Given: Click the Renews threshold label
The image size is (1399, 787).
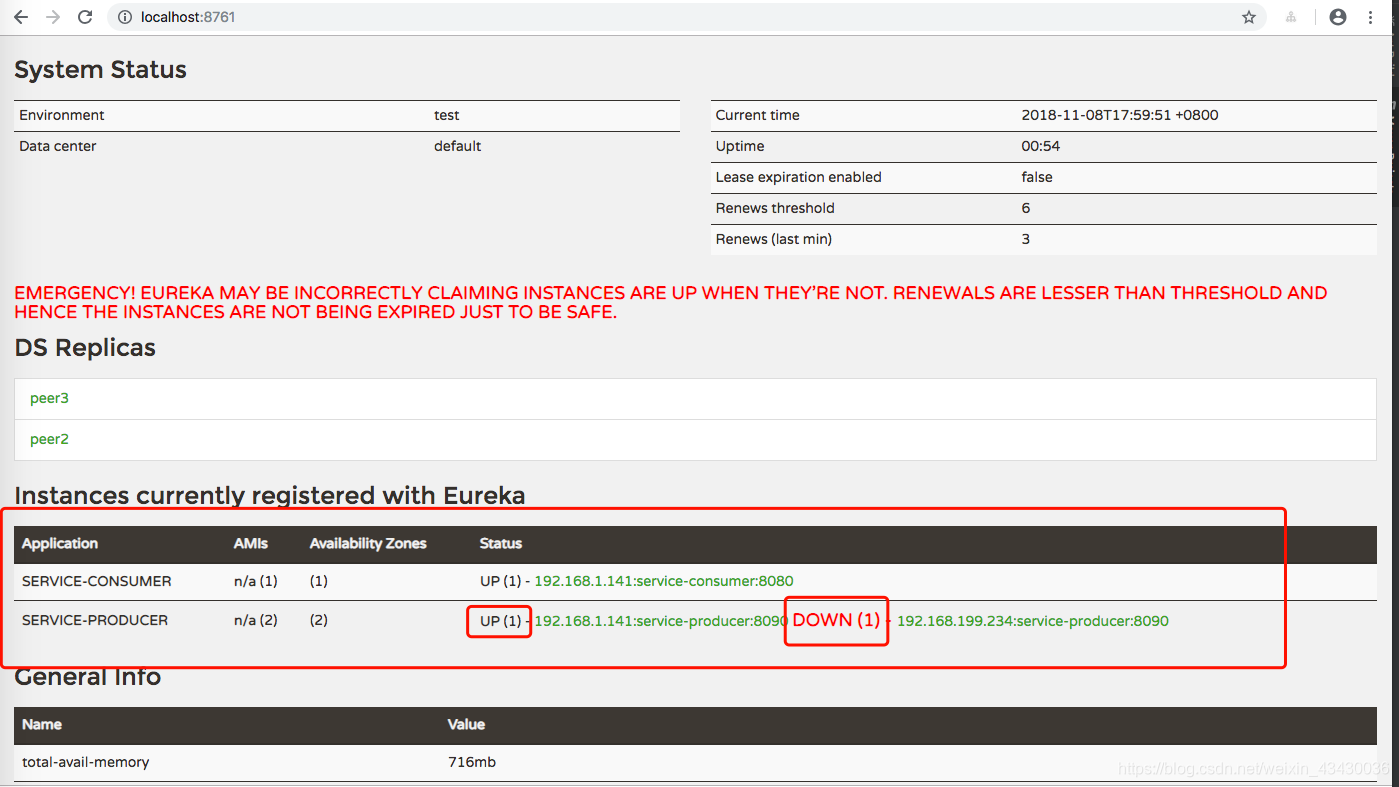Looking at the screenshot, I should (x=775, y=208).
